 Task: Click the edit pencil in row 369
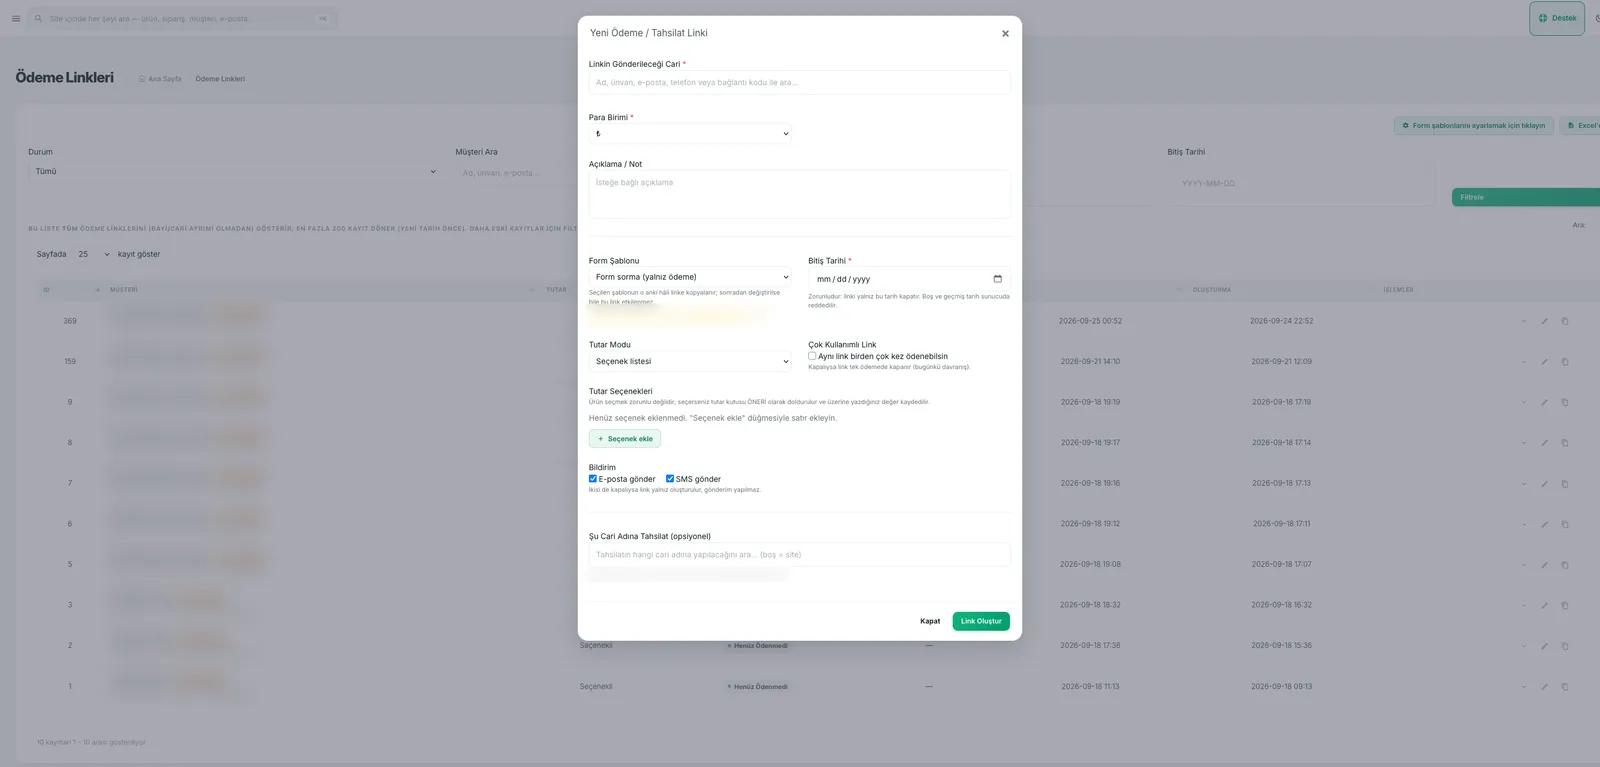tap(1544, 321)
